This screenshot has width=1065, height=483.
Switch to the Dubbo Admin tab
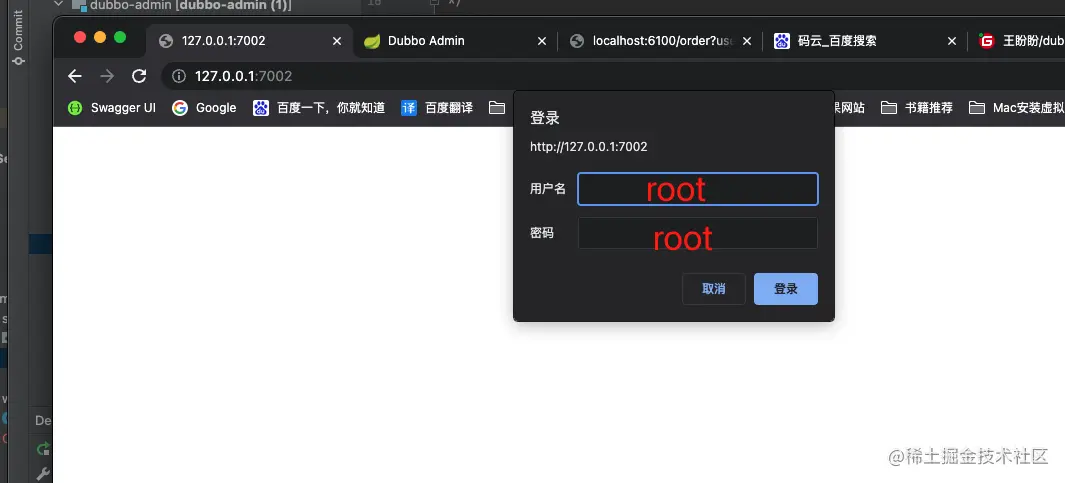pyautogui.click(x=455, y=41)
